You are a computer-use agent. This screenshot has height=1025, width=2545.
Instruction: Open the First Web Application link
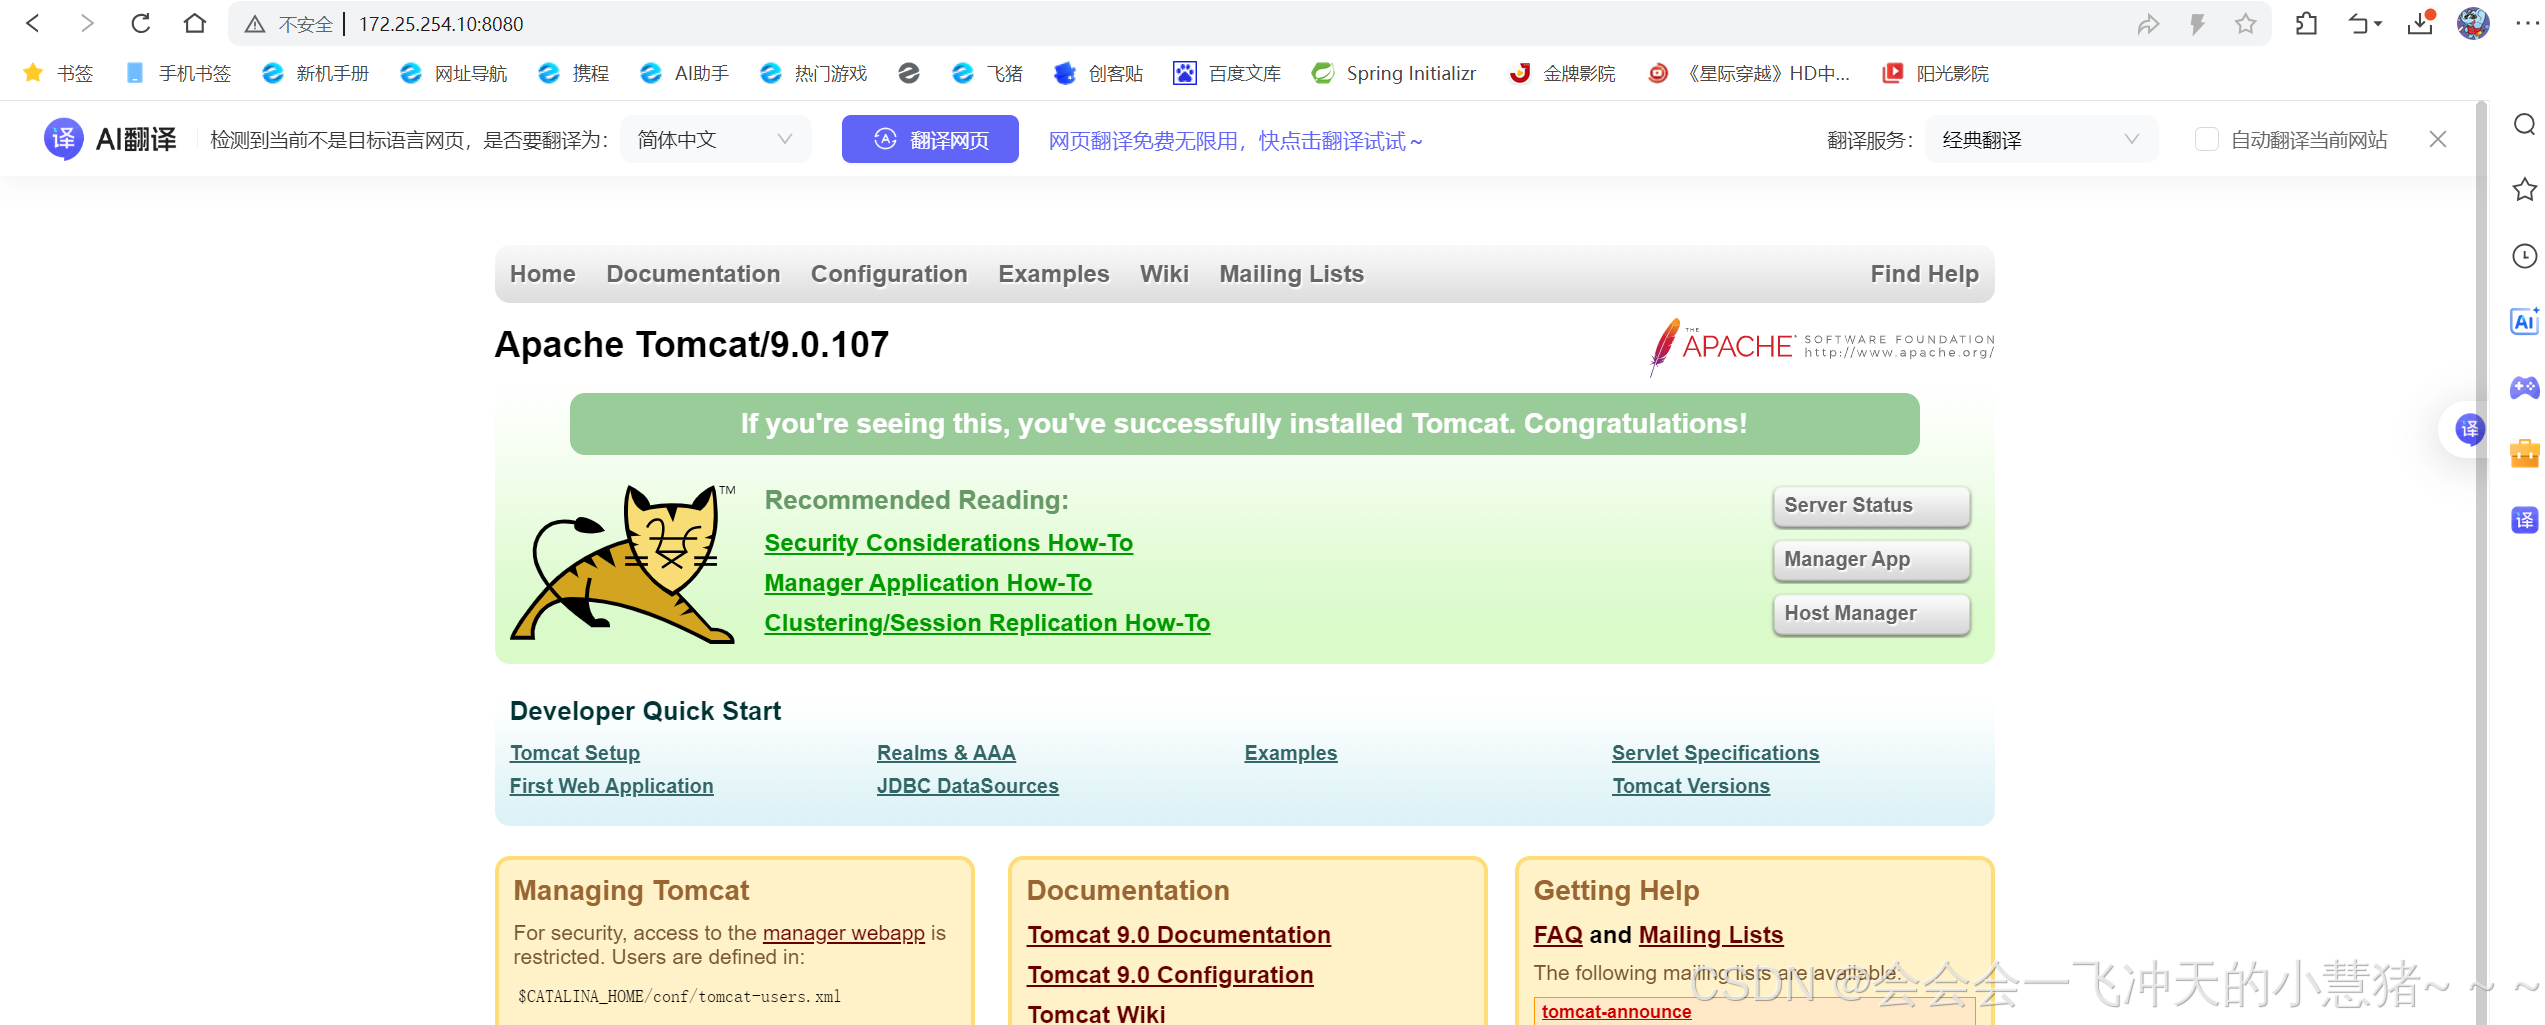(612, 786)
